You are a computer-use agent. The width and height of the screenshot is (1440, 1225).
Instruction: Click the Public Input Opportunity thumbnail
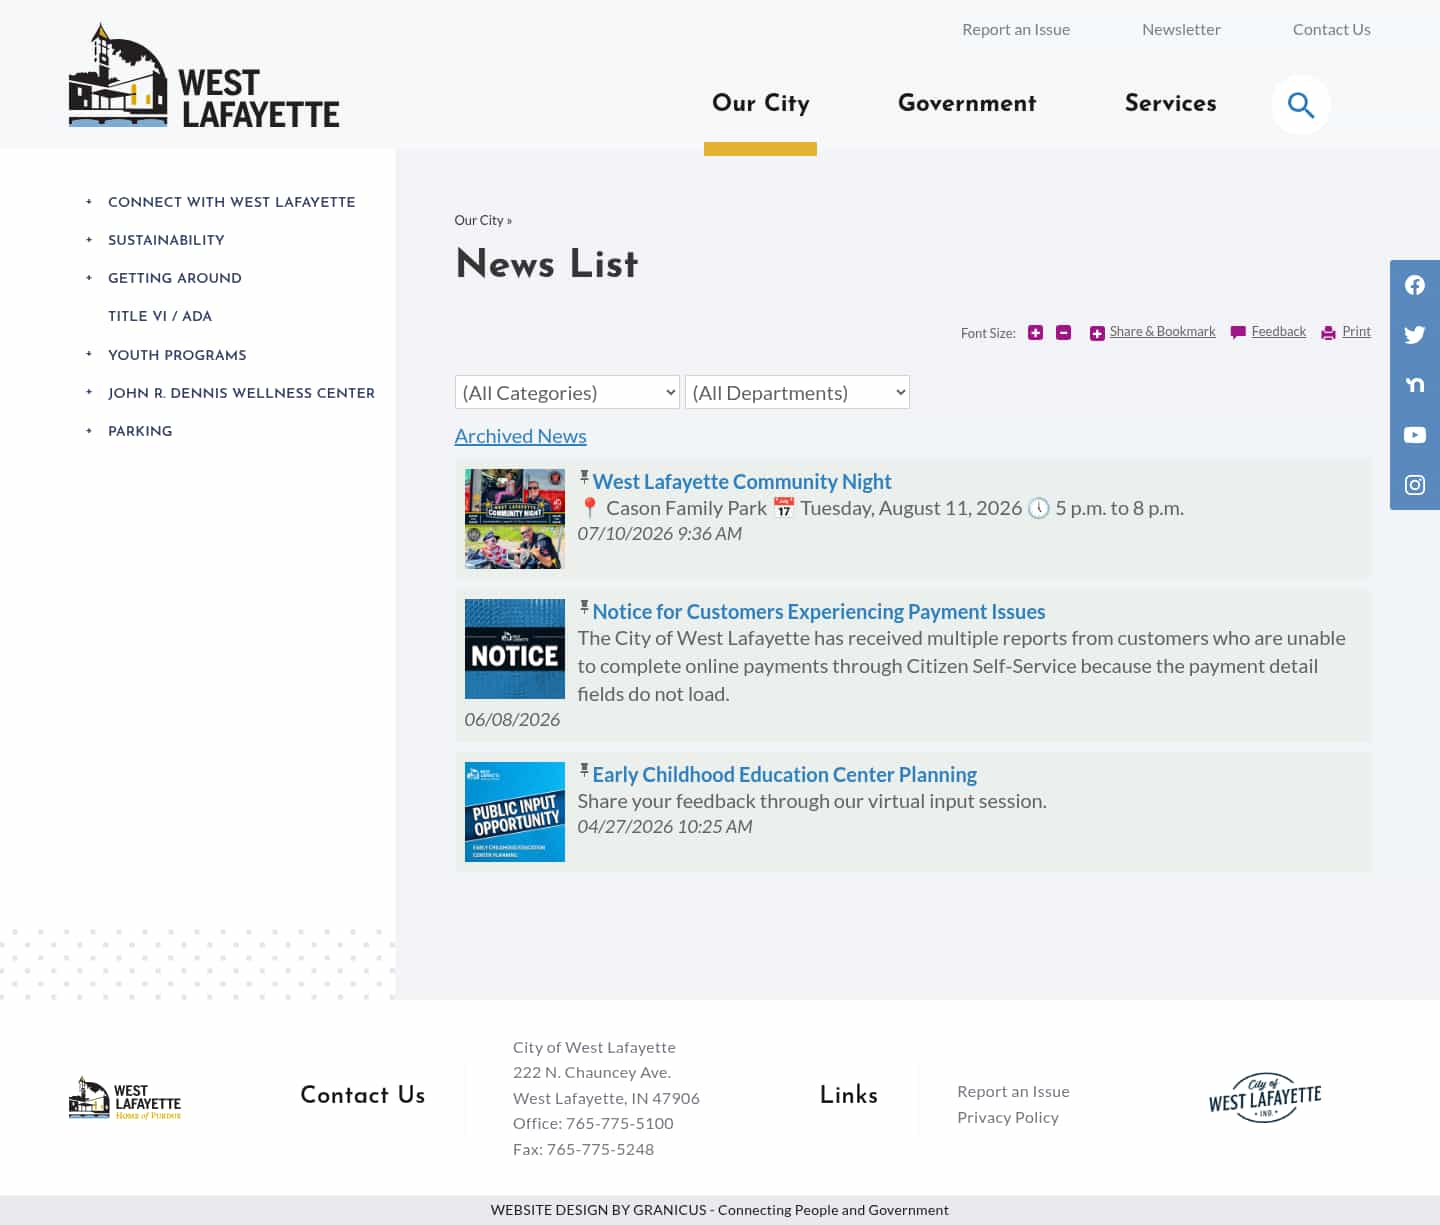[515, 812]
